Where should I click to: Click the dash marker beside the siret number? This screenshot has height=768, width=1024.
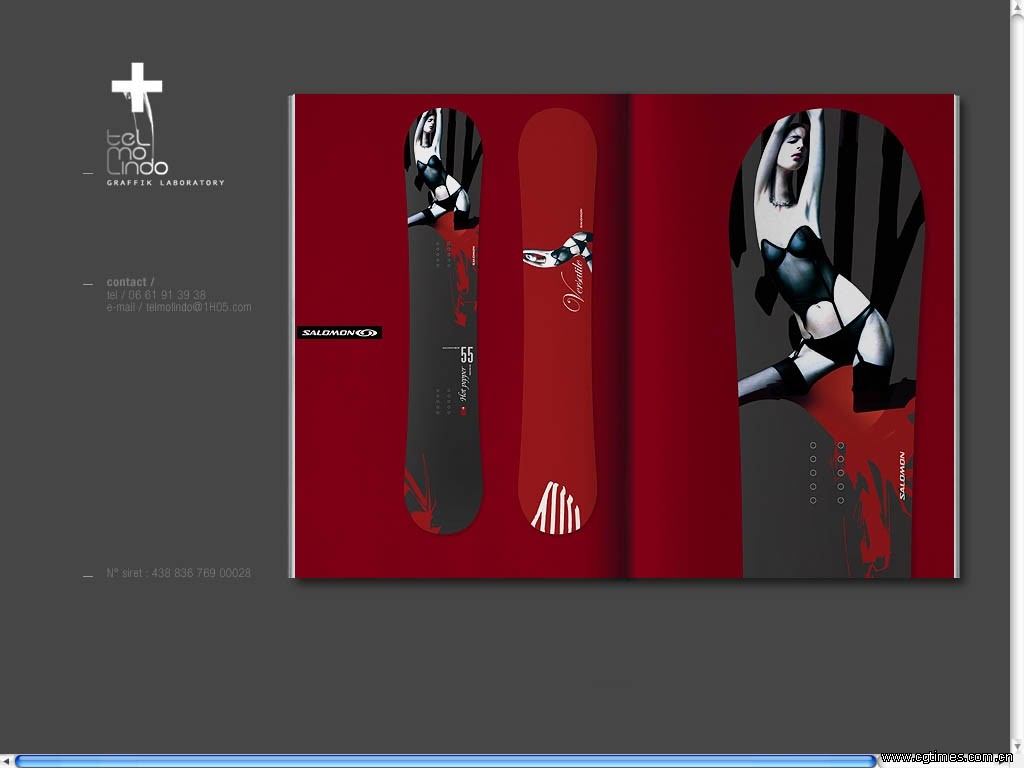(88, 576)
